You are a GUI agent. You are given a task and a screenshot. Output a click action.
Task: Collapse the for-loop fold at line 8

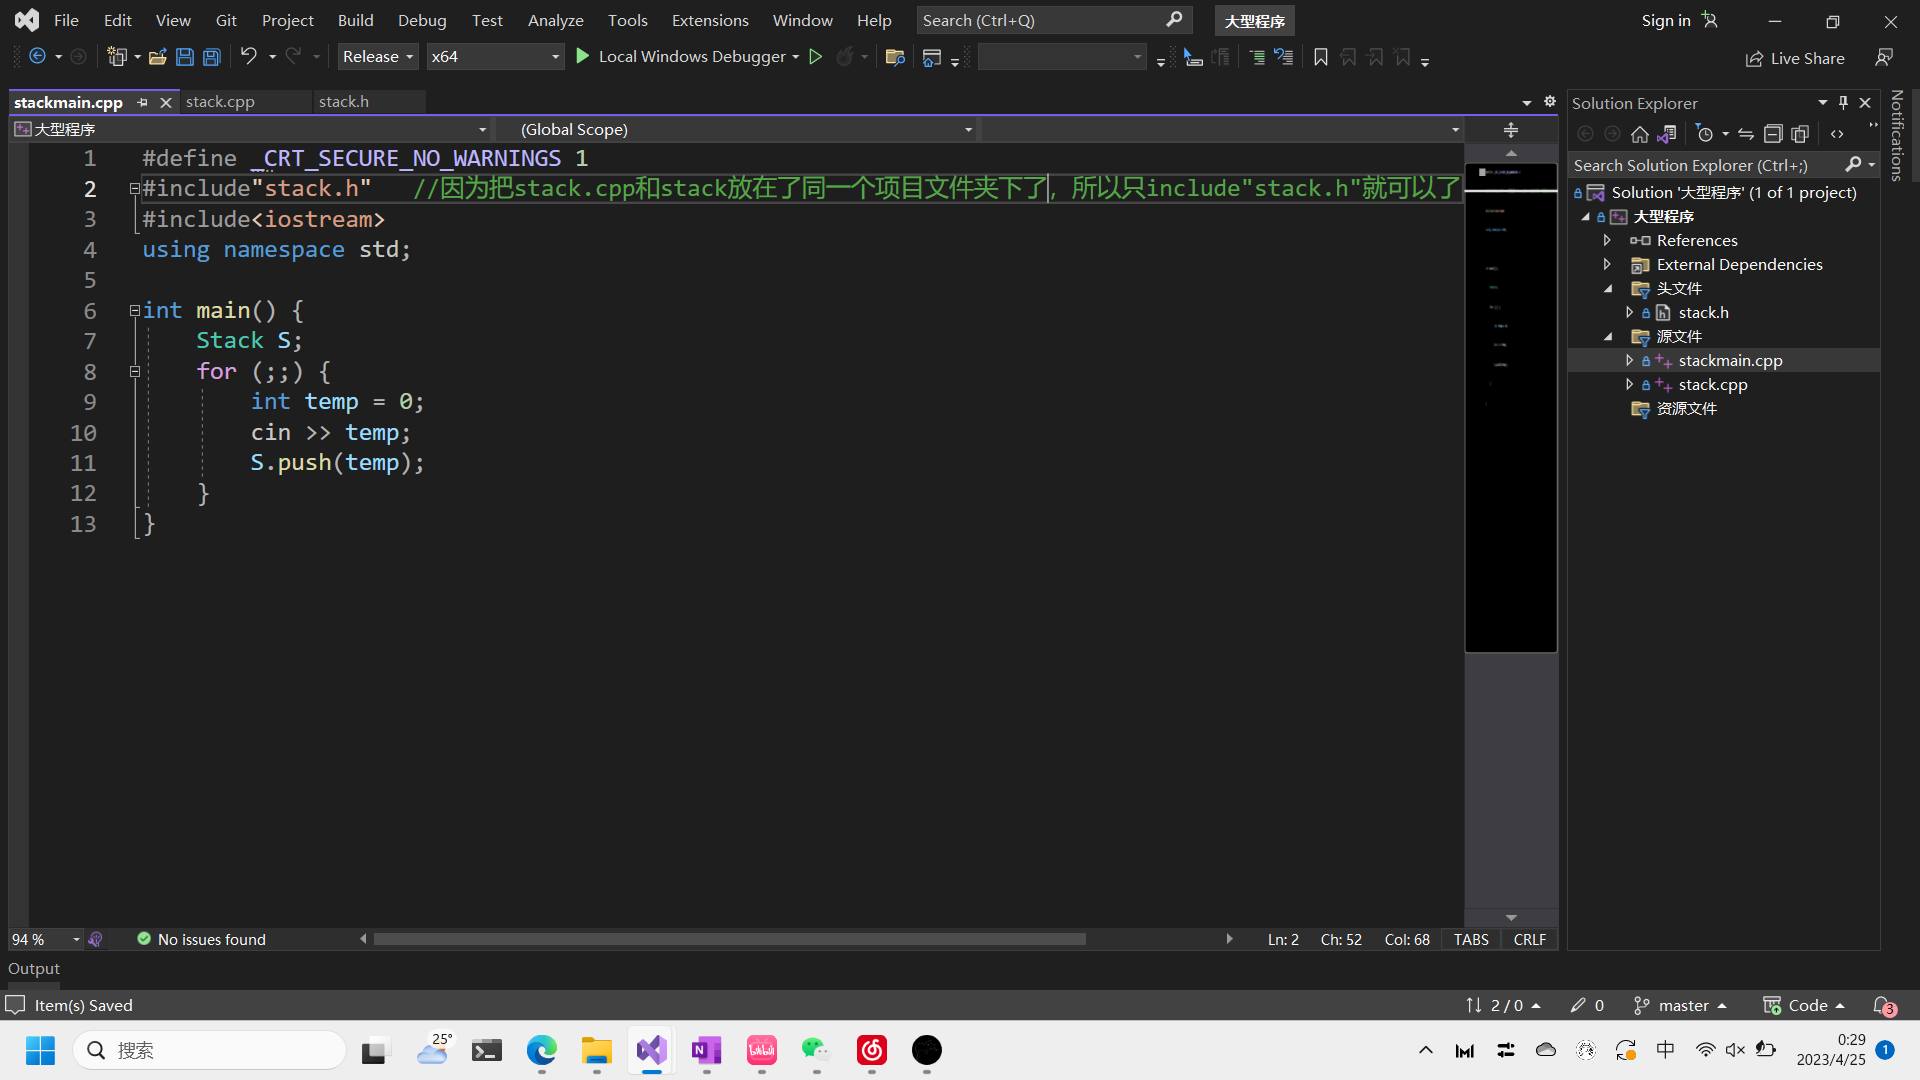click(134, 371)
